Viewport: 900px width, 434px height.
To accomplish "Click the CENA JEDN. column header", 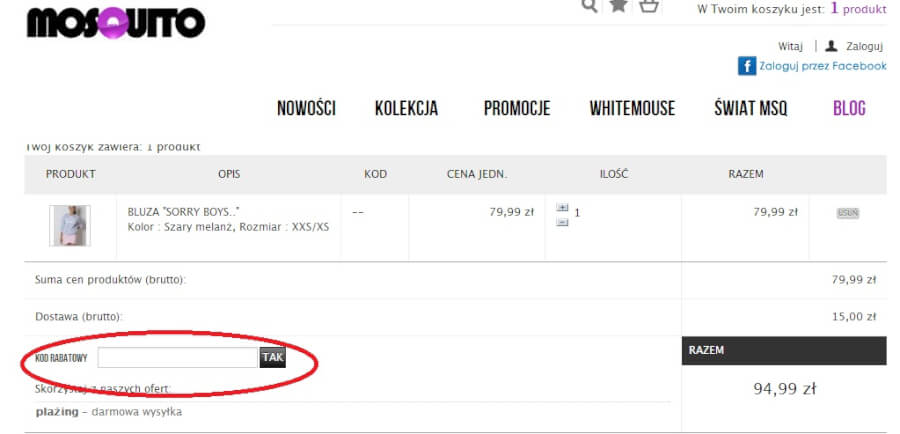I will click(477, 174).
